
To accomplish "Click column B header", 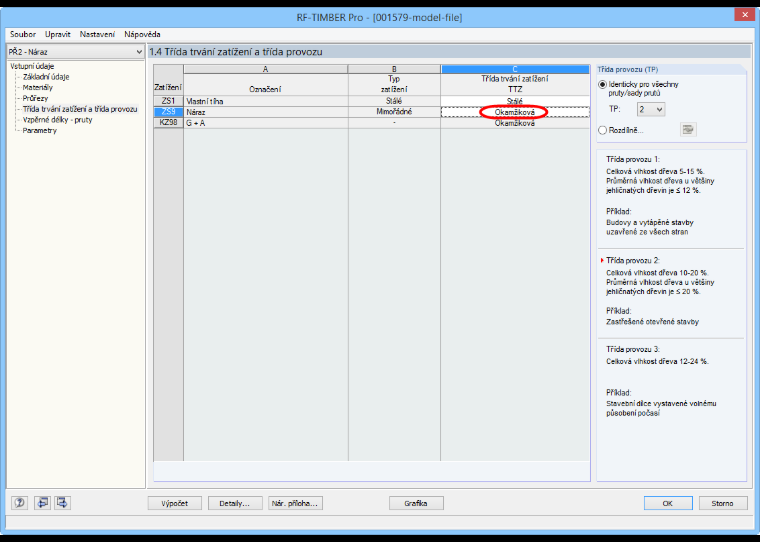I will point(394,69).
